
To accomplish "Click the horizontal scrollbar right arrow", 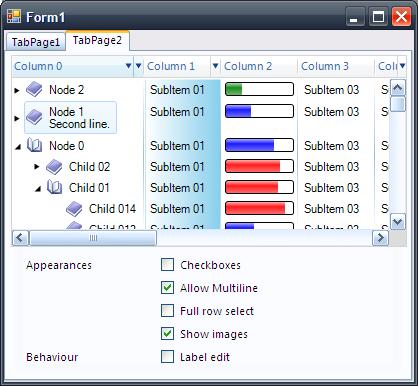I will coord(380,238).
